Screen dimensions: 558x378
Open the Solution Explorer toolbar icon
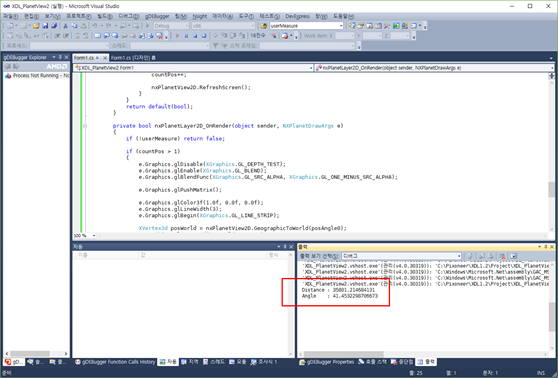coord(352,26)
